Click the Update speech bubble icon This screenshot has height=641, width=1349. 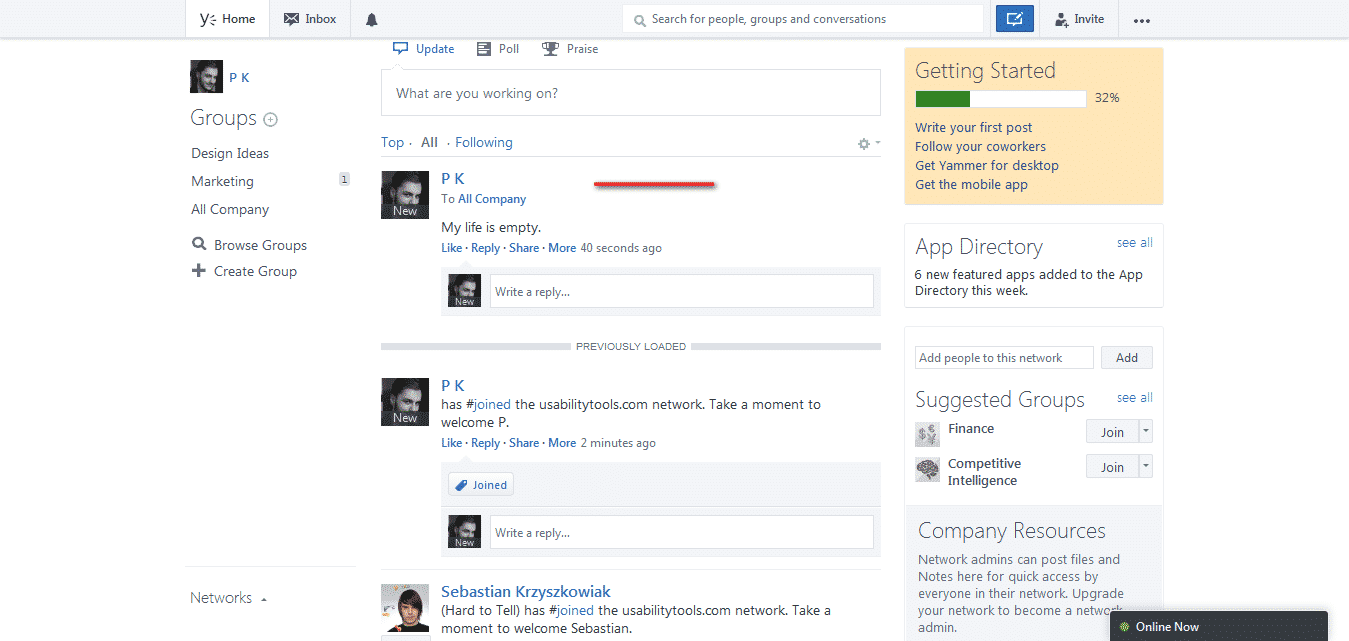tap(400, 48)
